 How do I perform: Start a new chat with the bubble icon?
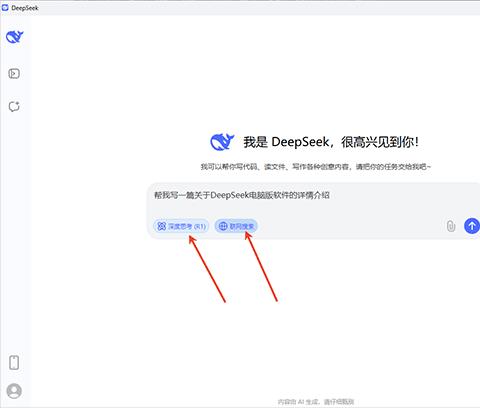[x=14, y=107]
